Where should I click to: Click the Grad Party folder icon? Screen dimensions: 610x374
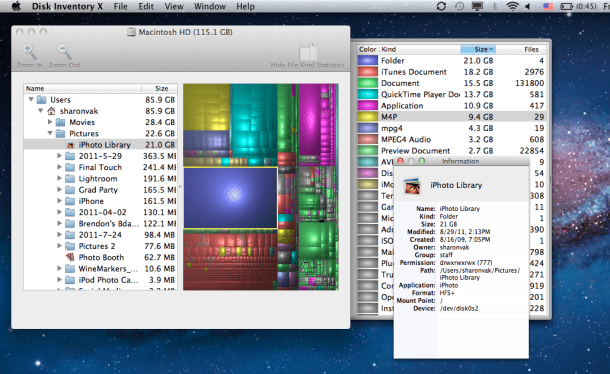[70, 190]
